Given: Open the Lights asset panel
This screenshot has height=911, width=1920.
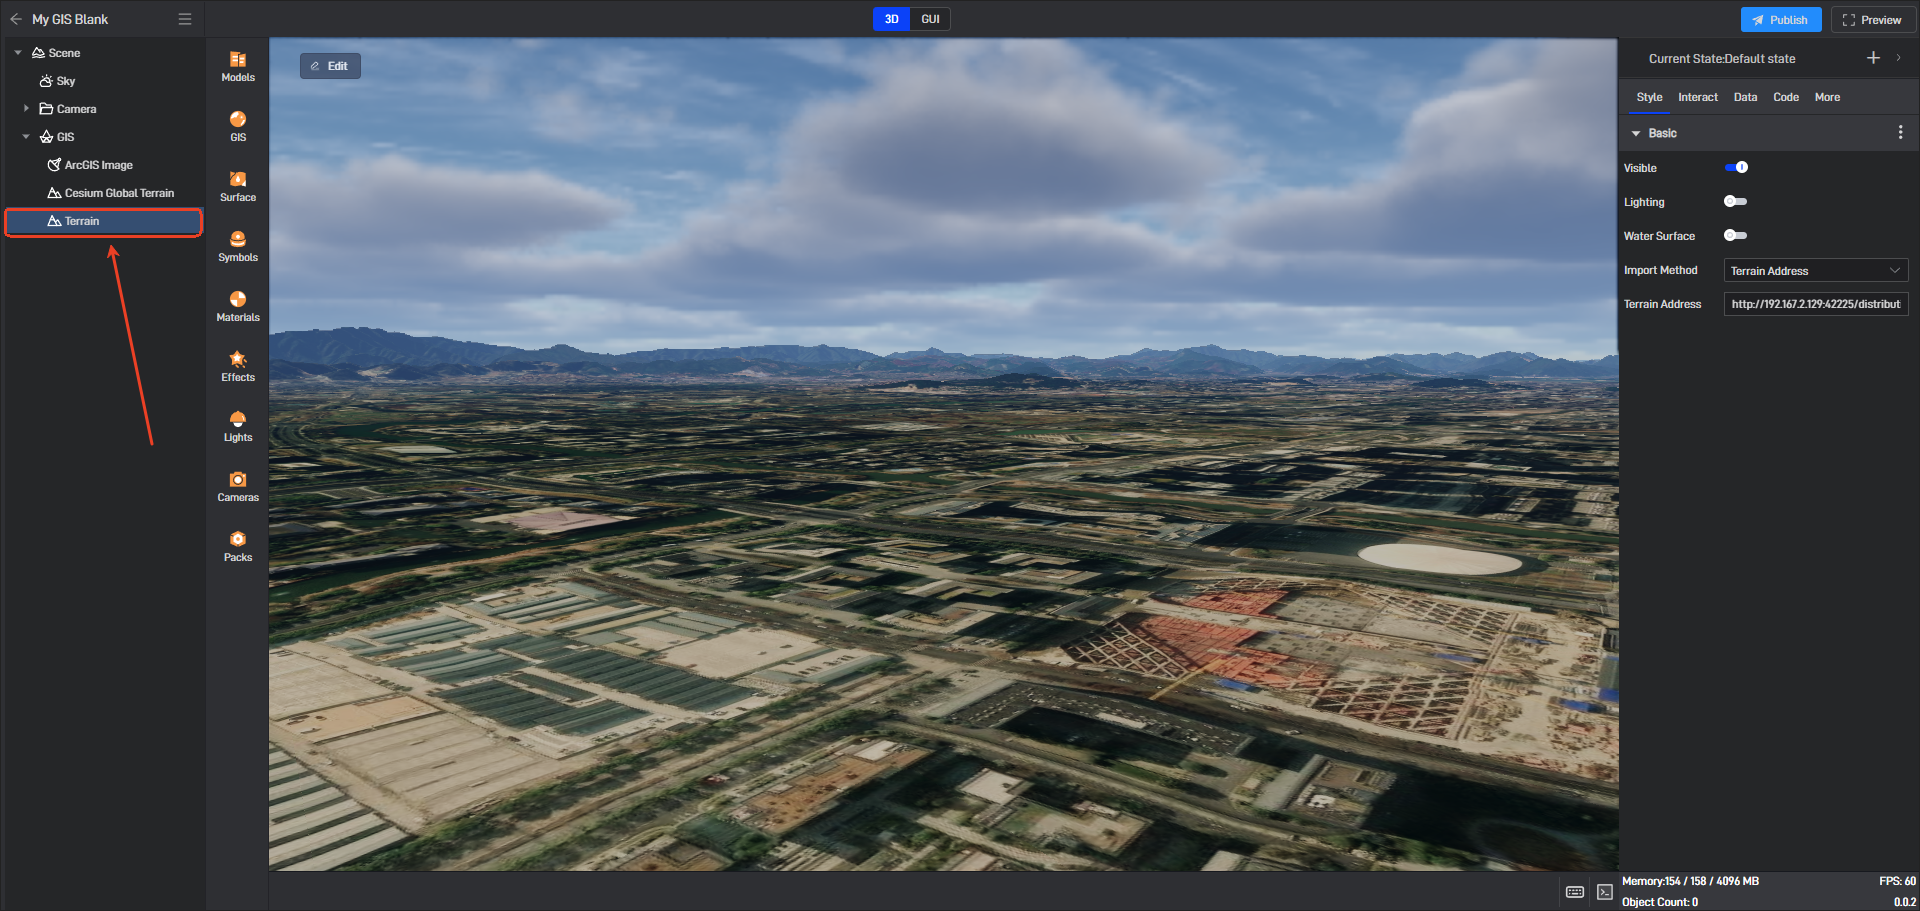Looking at the screenshot, I should coord(238,427).
